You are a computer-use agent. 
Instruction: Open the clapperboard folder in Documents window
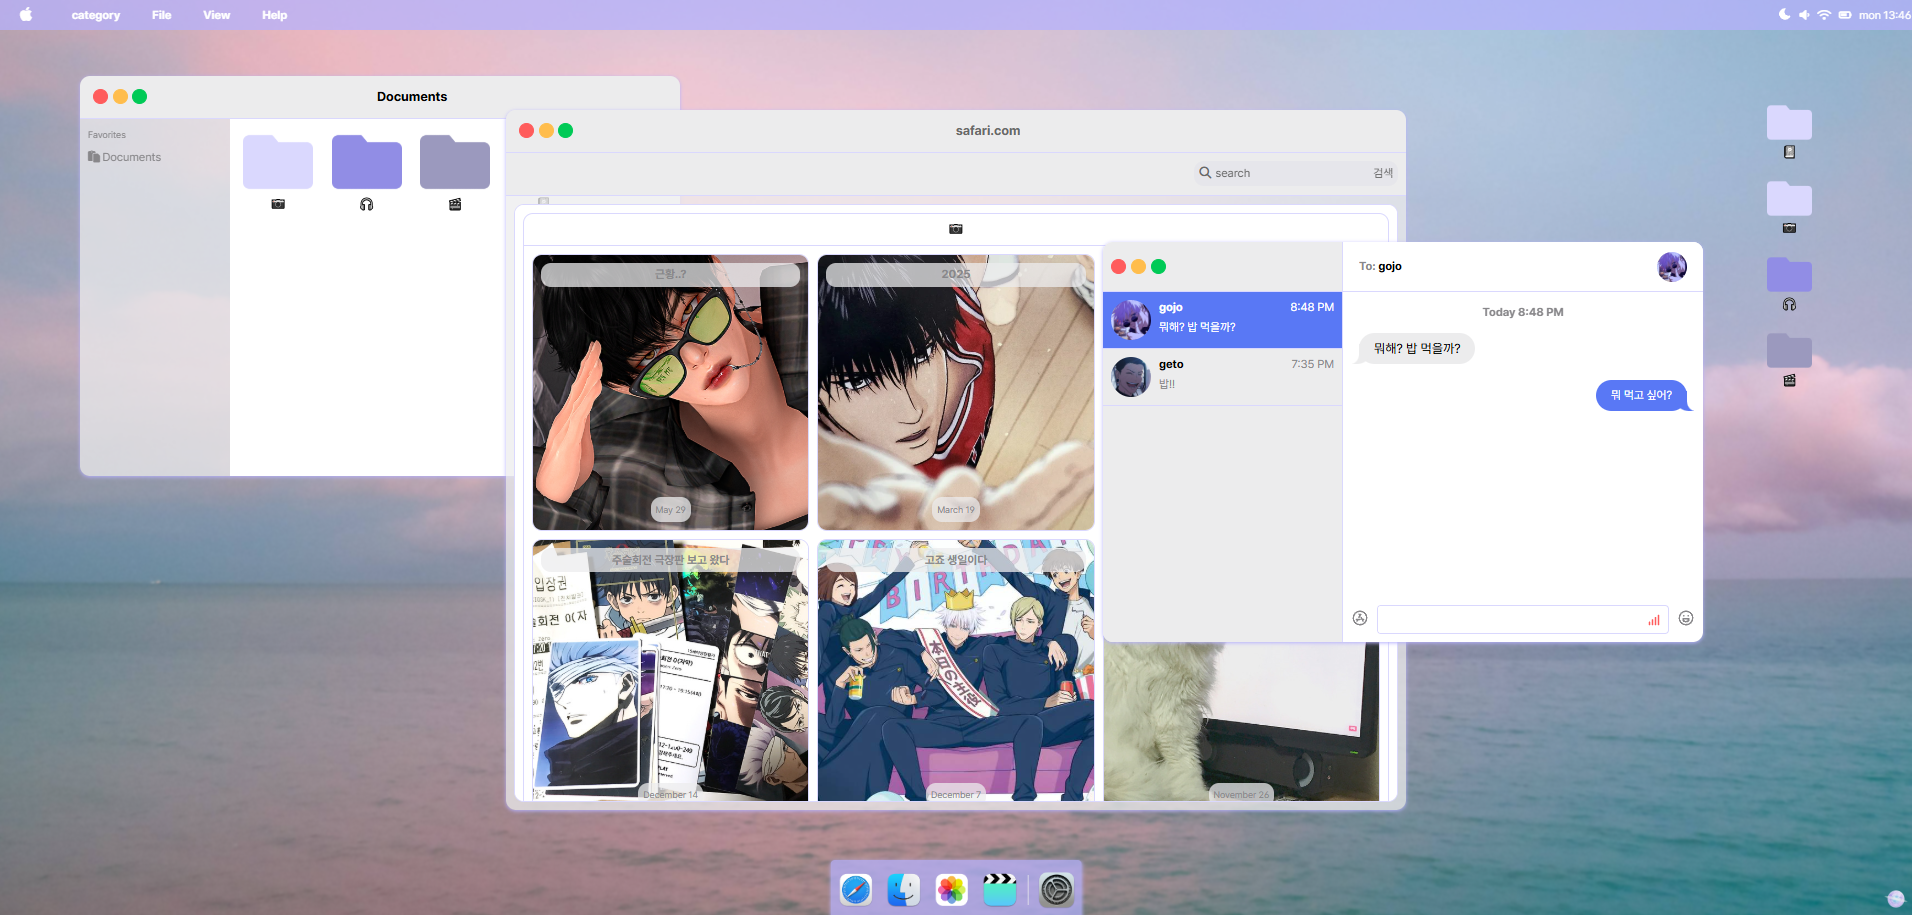click(455, 163)
